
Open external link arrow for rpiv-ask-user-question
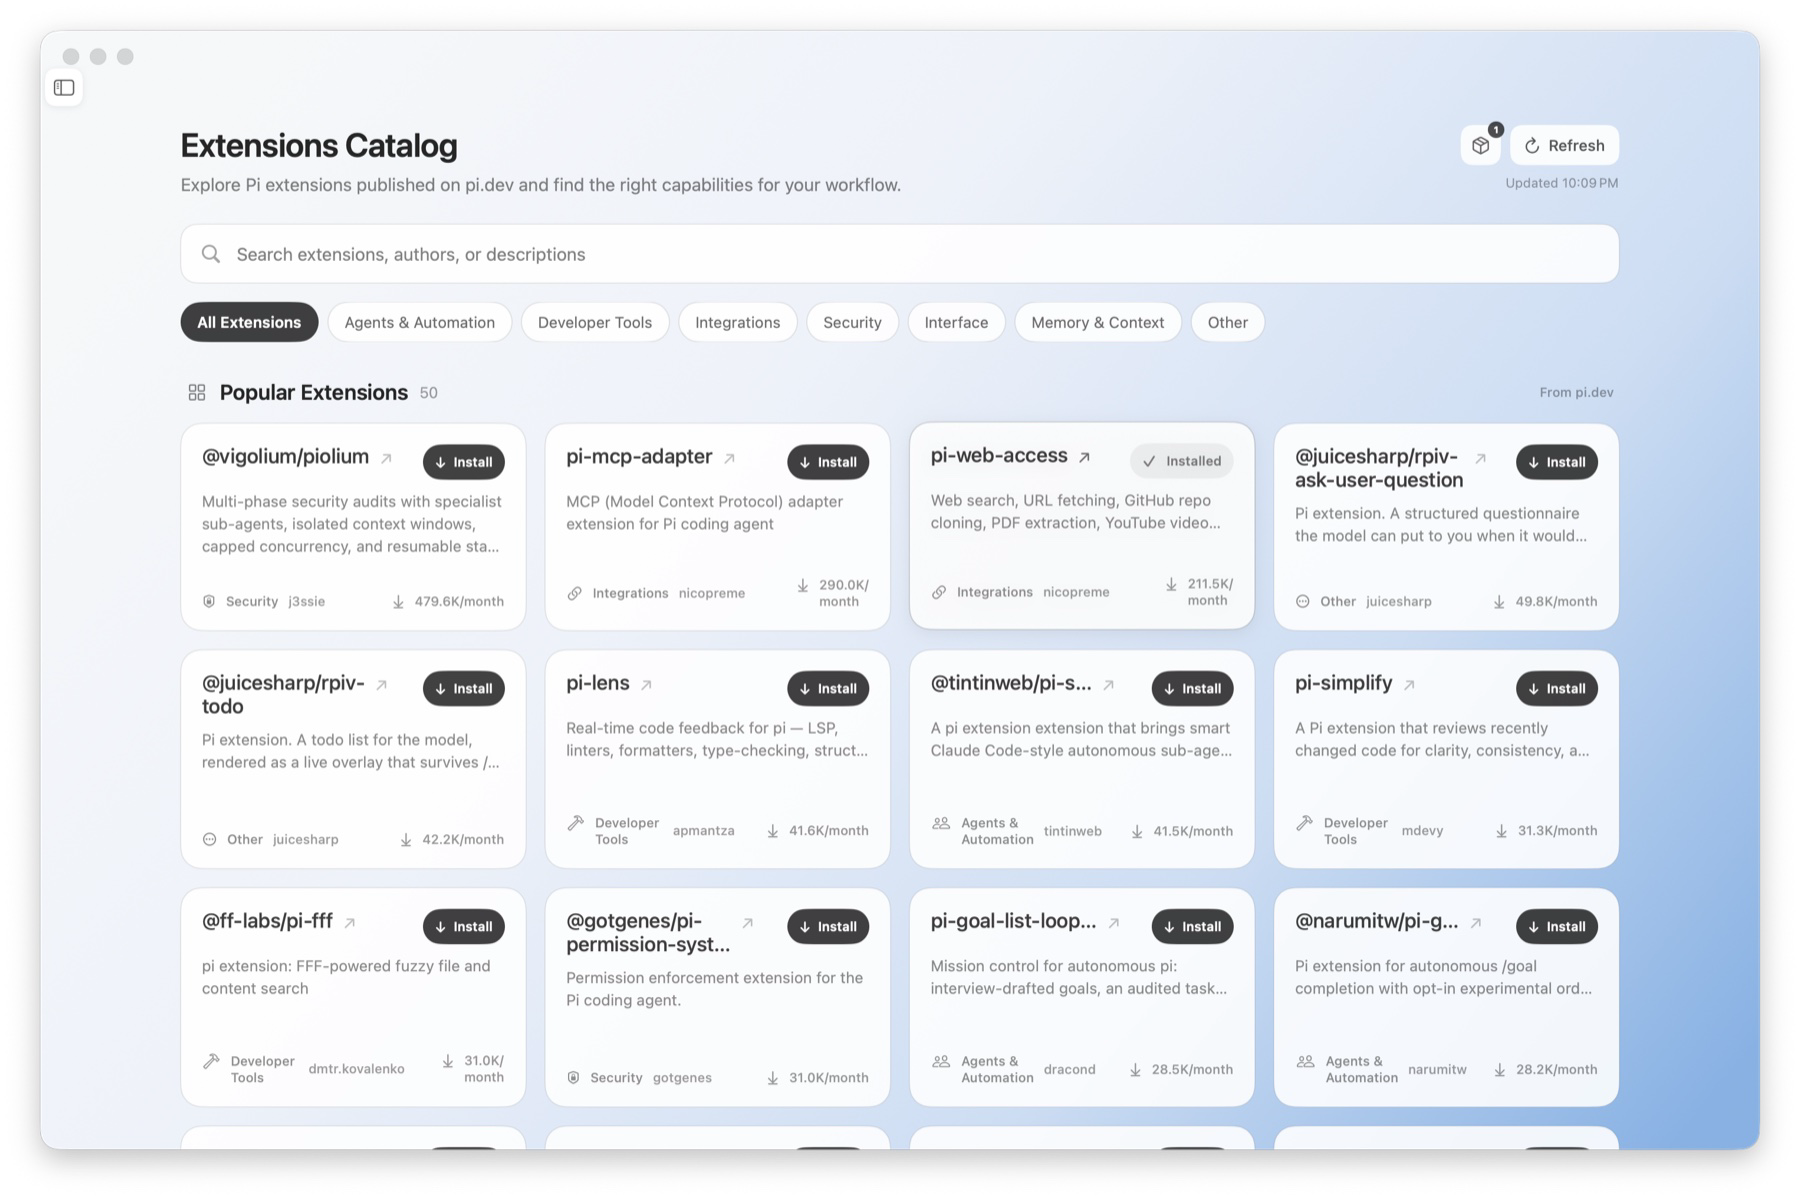point(1481,459)
